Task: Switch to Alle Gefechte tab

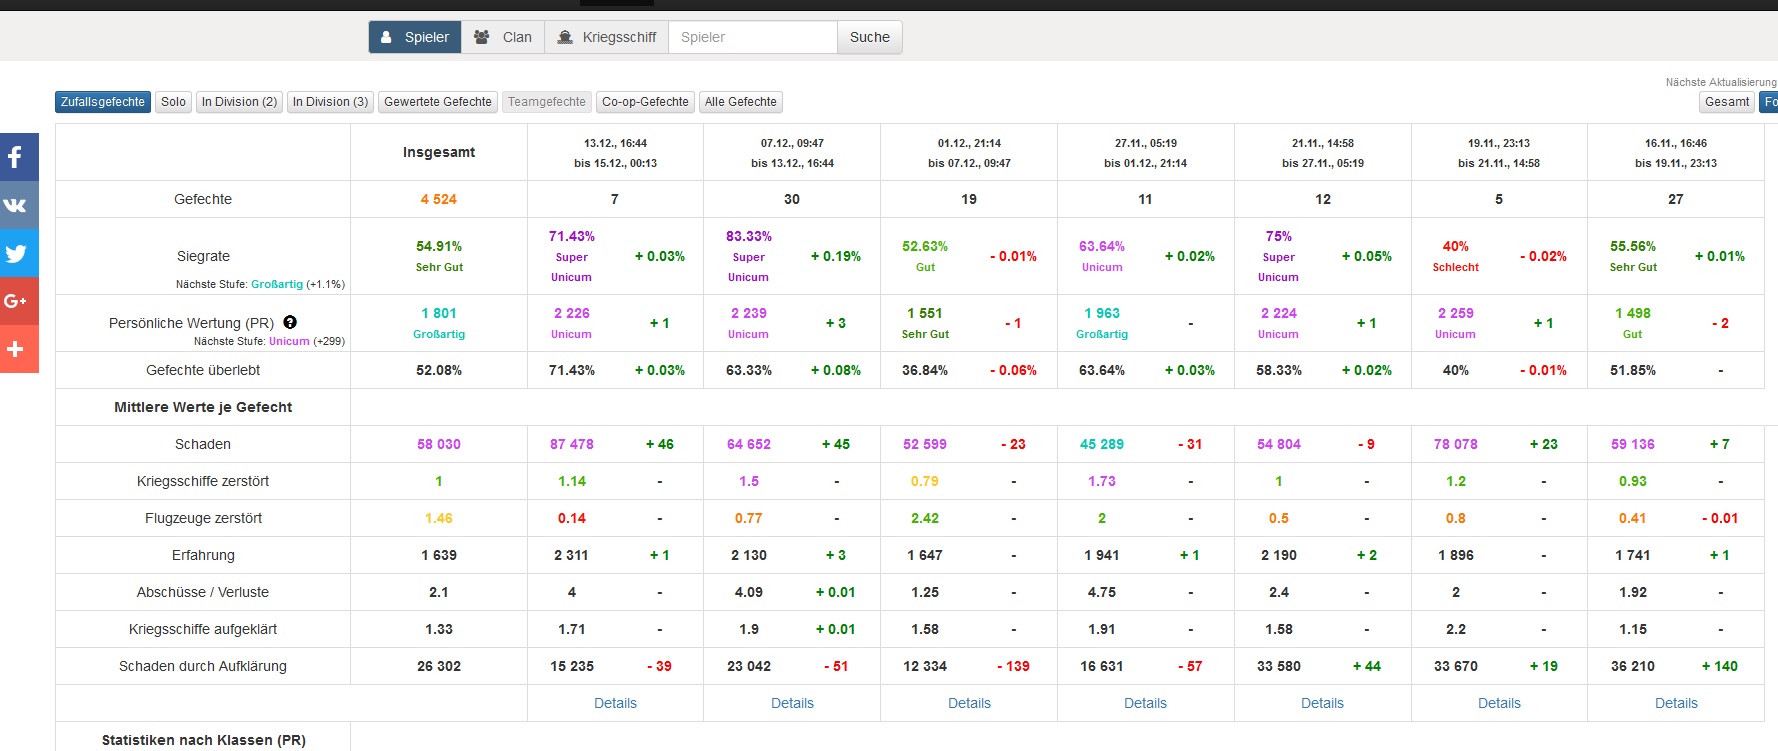Action: pos(741,102)
